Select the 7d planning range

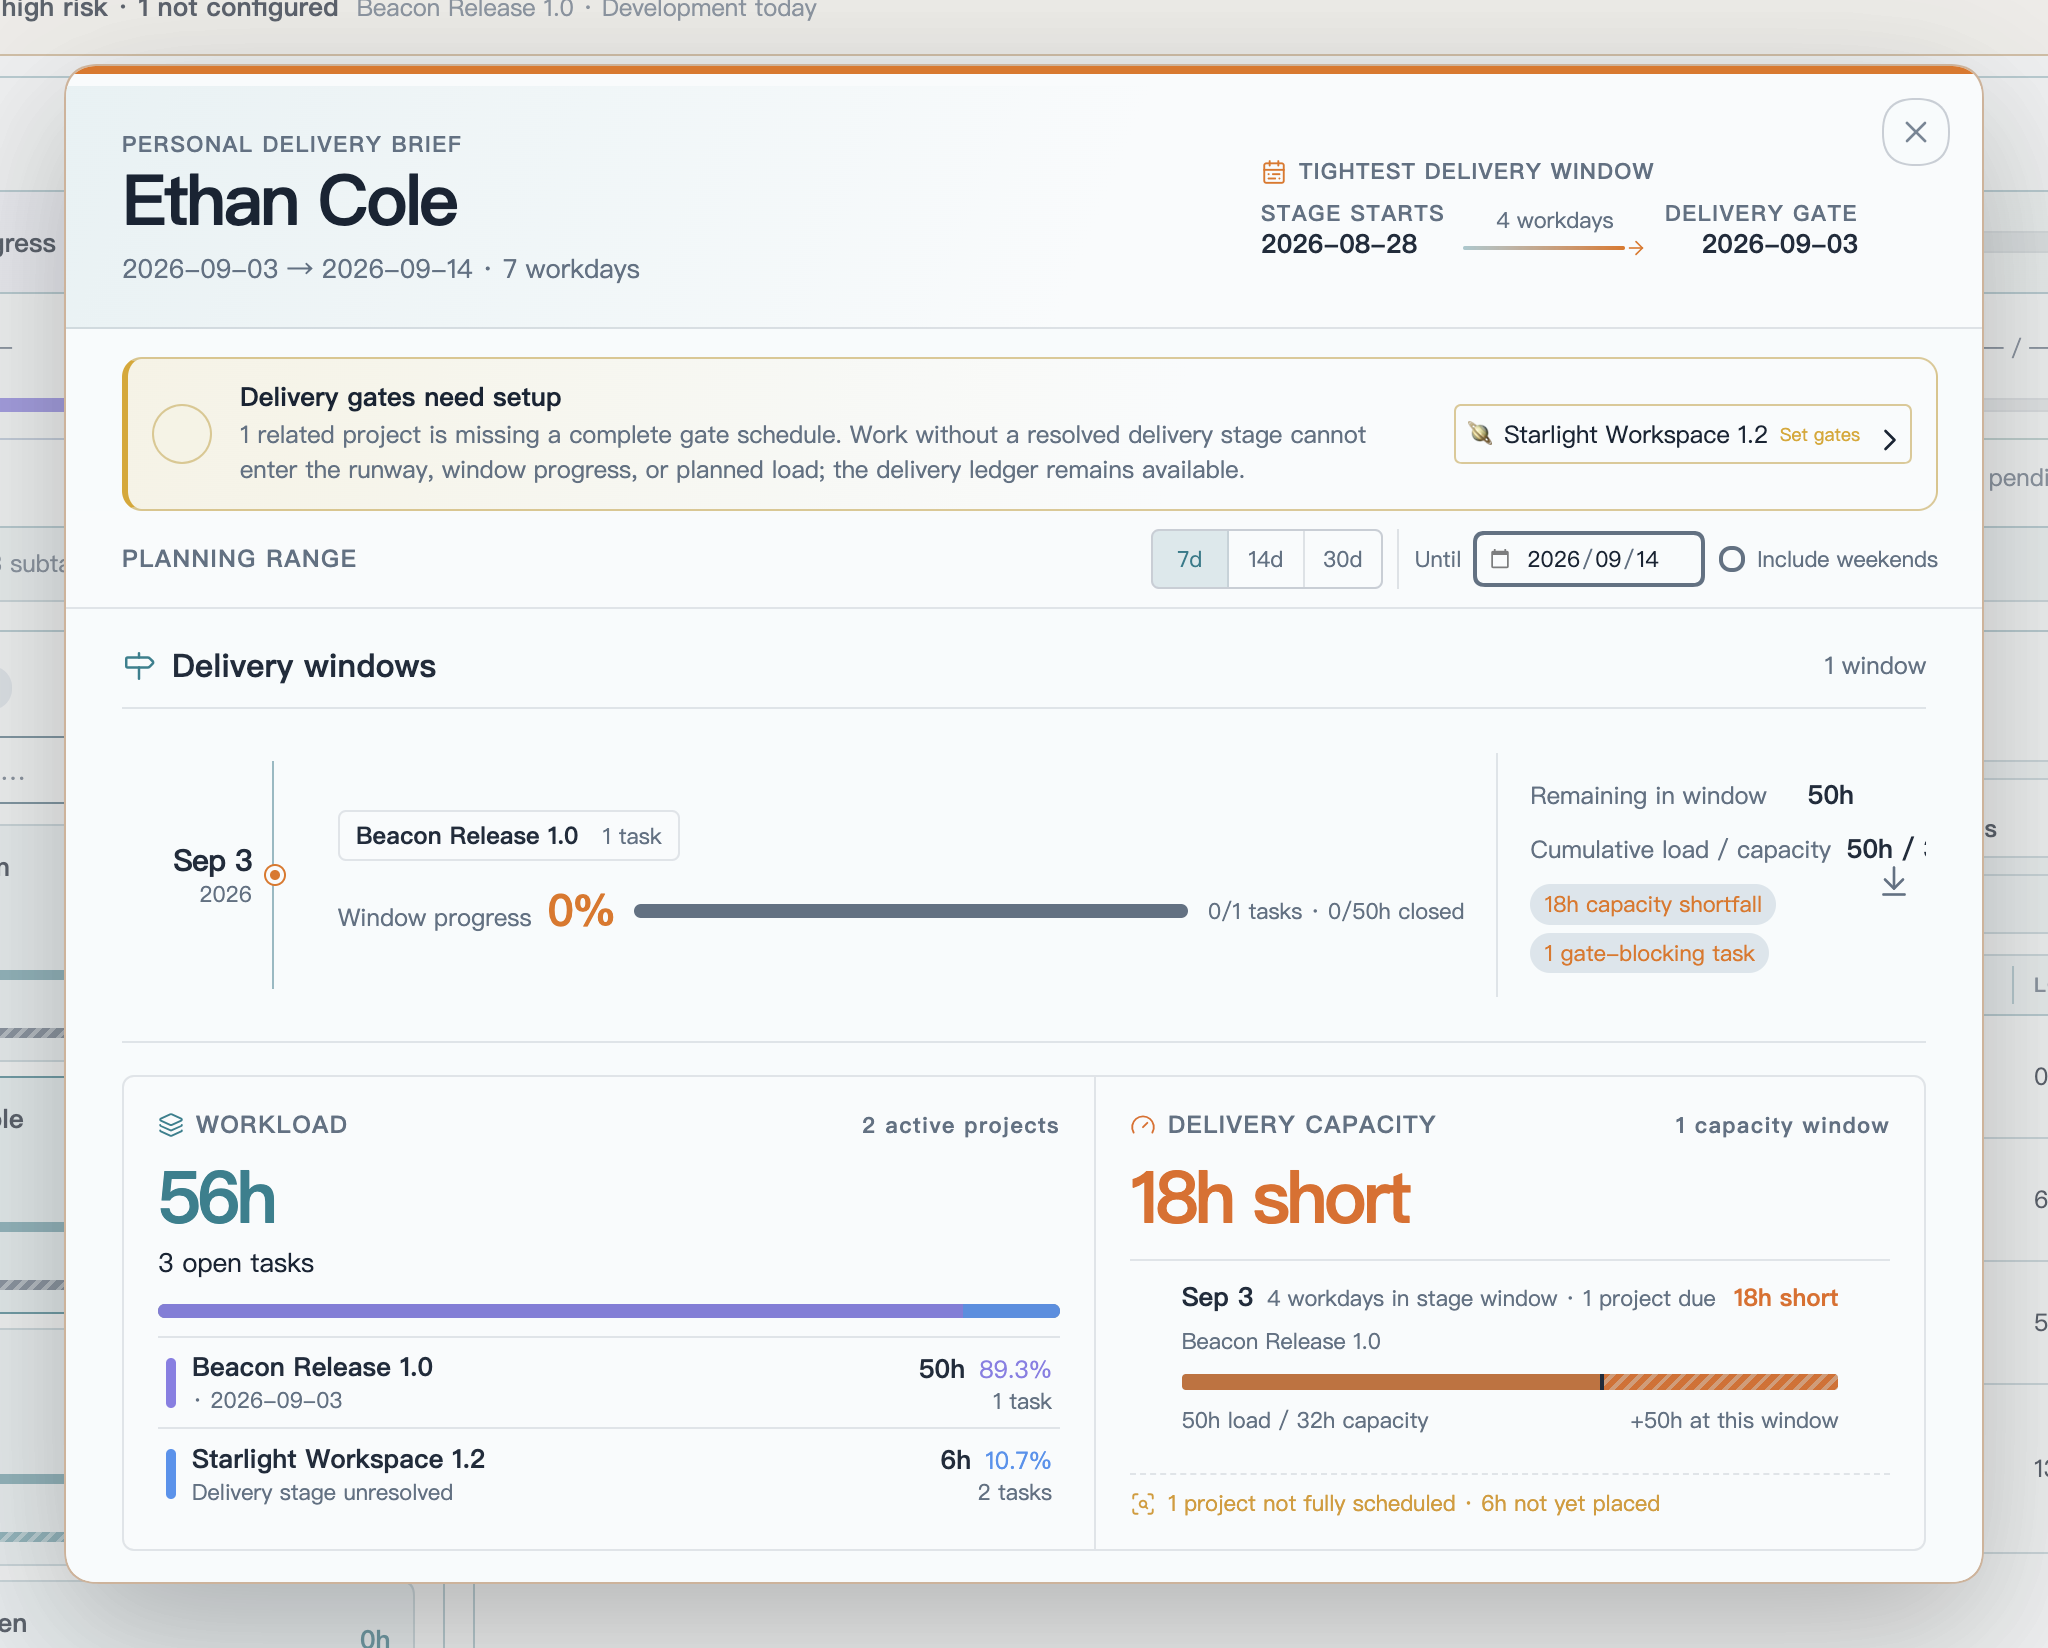pos(1189,559)
